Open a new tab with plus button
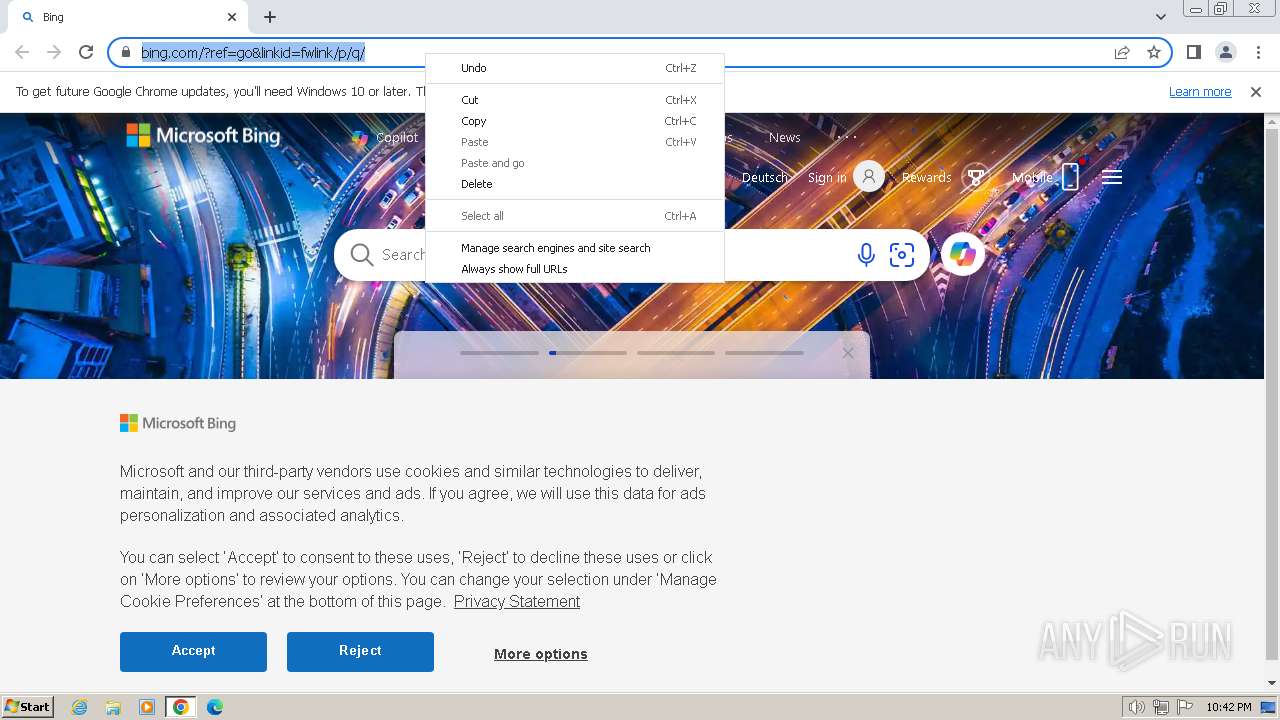 tap(270, 17)
